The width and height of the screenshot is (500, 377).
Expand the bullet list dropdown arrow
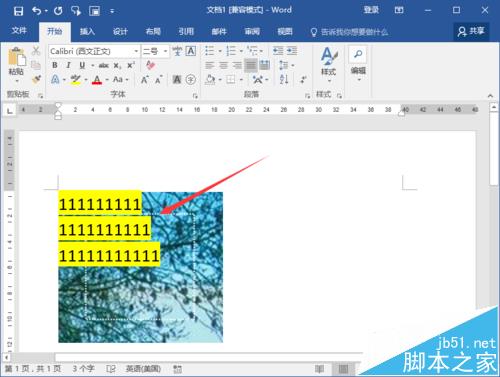coord(220,51)
